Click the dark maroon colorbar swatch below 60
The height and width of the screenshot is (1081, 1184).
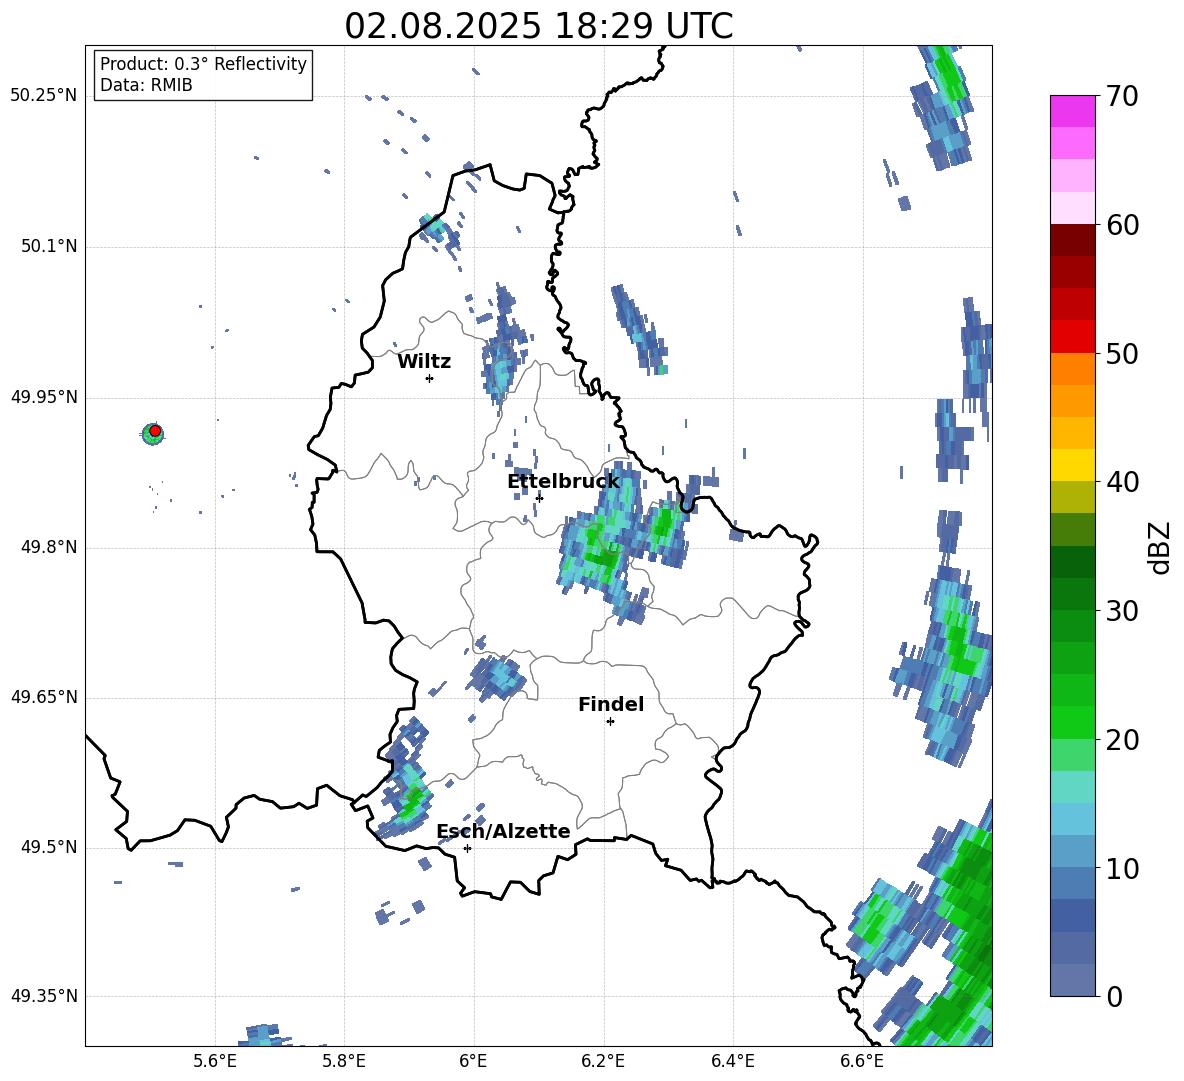point(1072,240)
